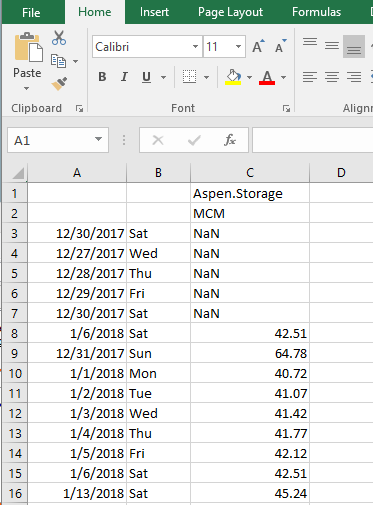Click the Paste button
Viewport: 373px width, 505px height.
click(x=27, y=61)
